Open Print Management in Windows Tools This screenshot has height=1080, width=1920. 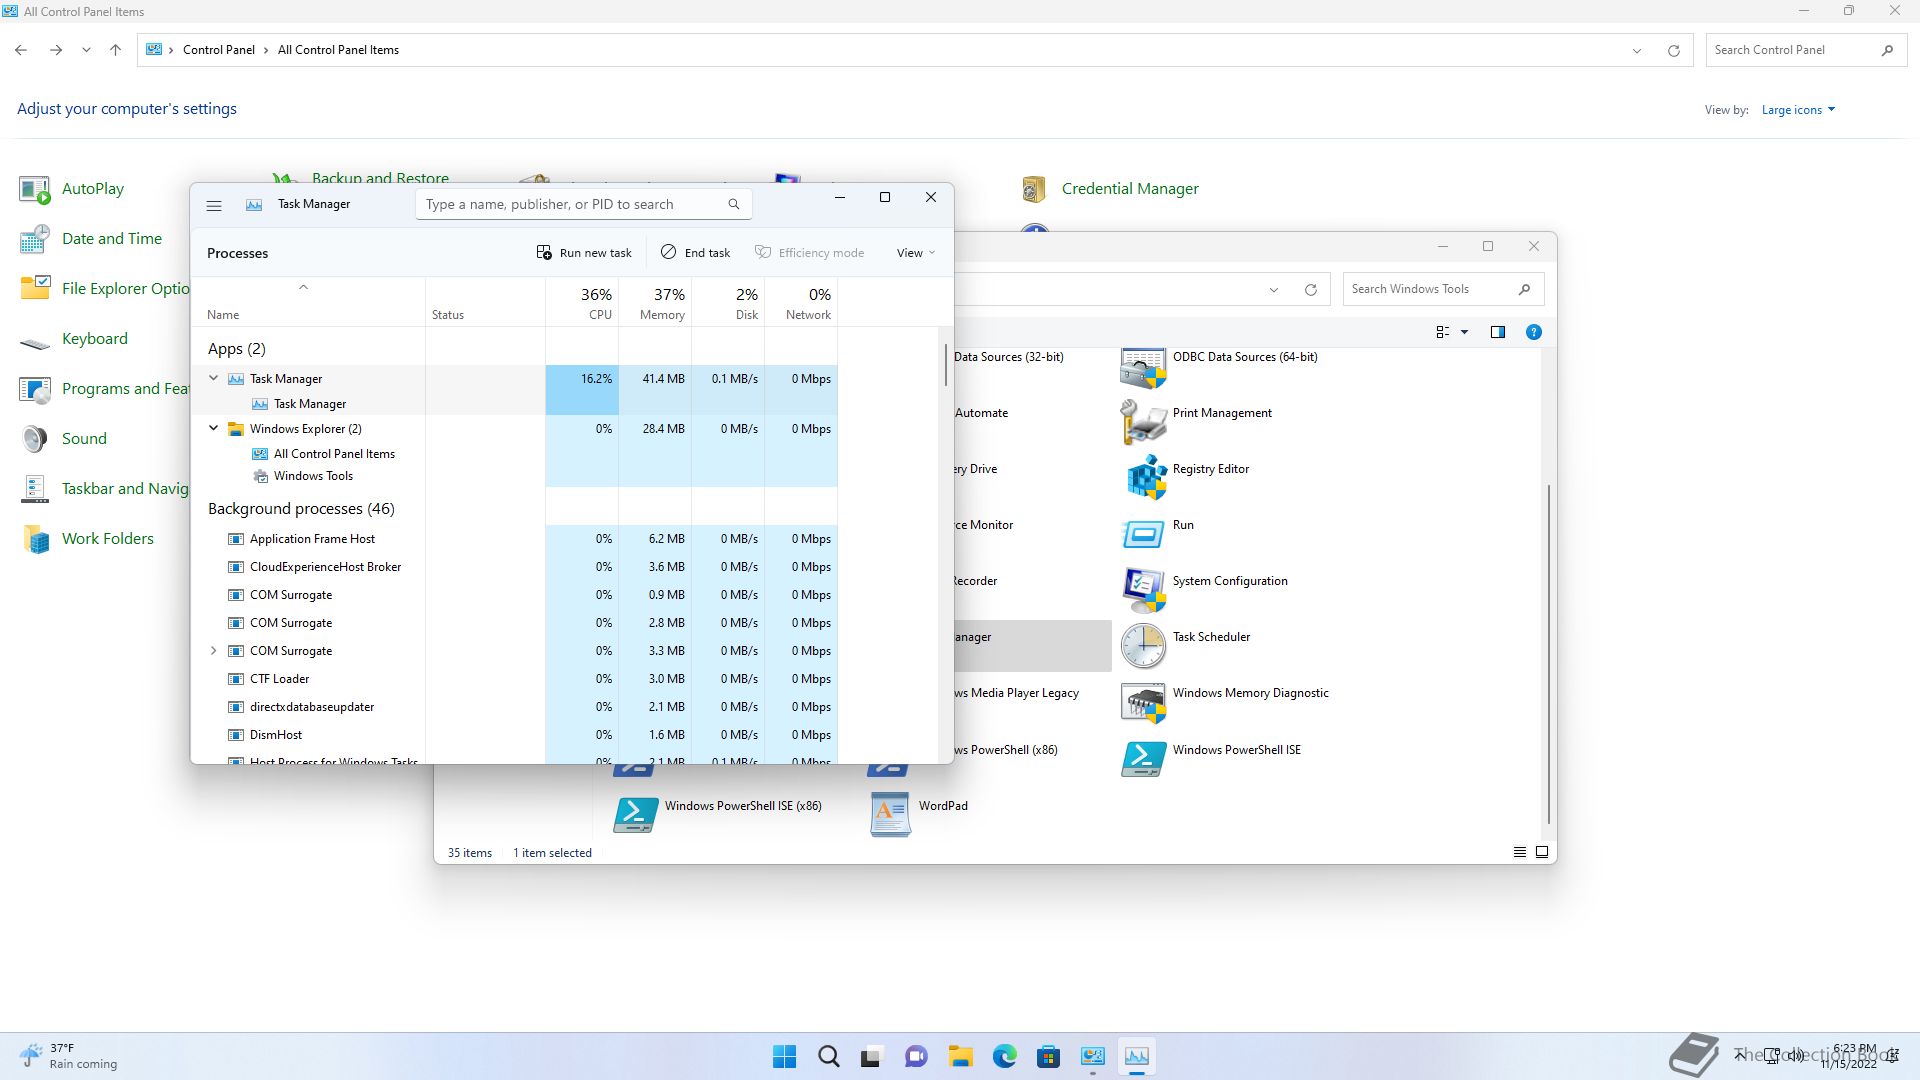[1196, 423]
